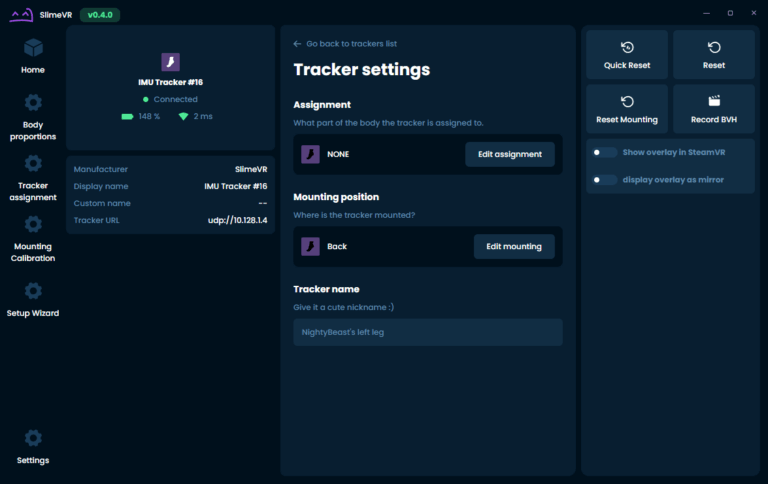Start Record BVH
This screenshot has height=484, width=768.
(714, 109)
